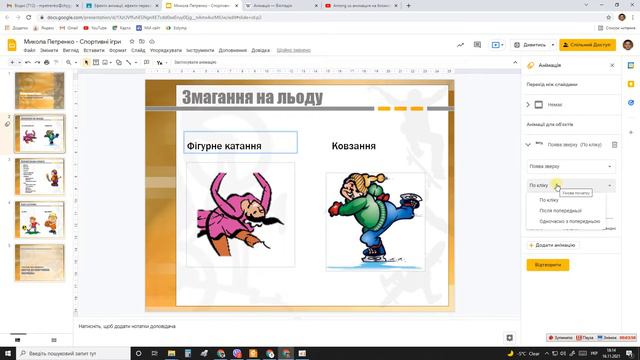Click the new slide plus button
Viewport: 640px width, 360px height.
point(12,62)
